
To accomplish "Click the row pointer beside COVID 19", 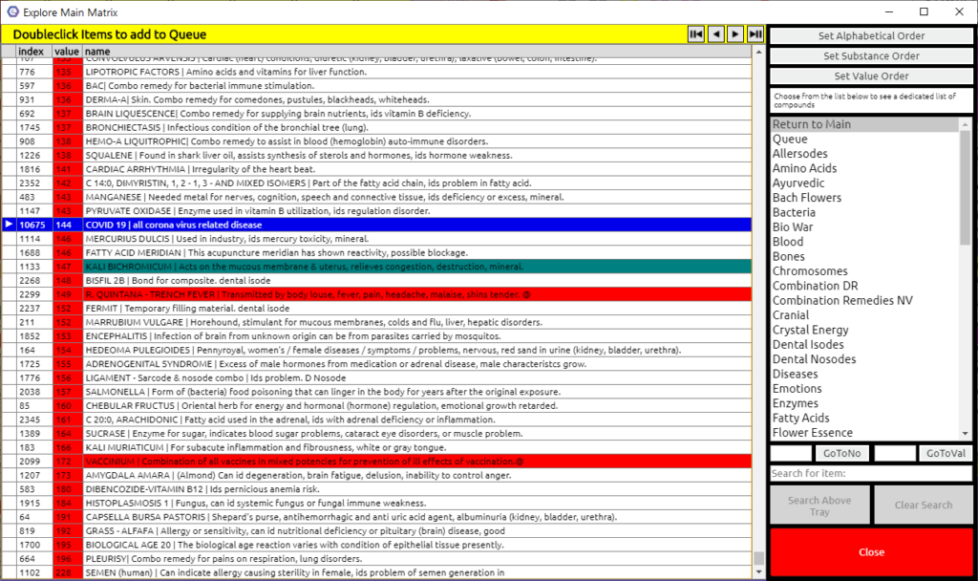I will tap(9, 225).
